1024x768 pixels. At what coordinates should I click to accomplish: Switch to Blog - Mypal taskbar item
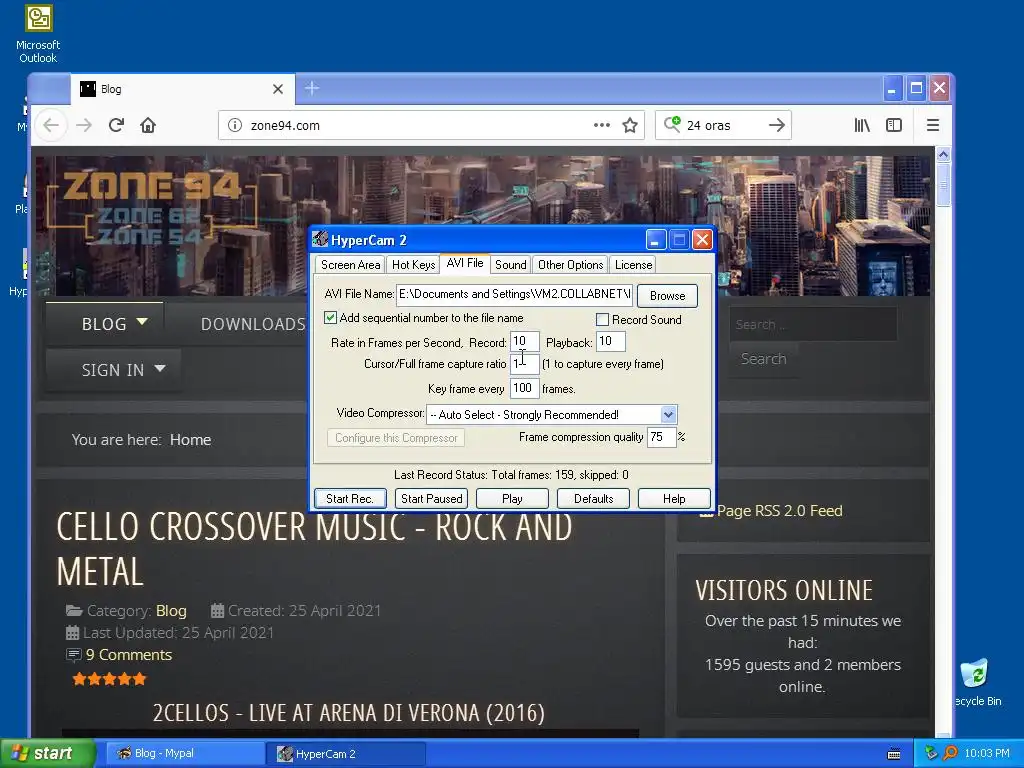(184, 754)
